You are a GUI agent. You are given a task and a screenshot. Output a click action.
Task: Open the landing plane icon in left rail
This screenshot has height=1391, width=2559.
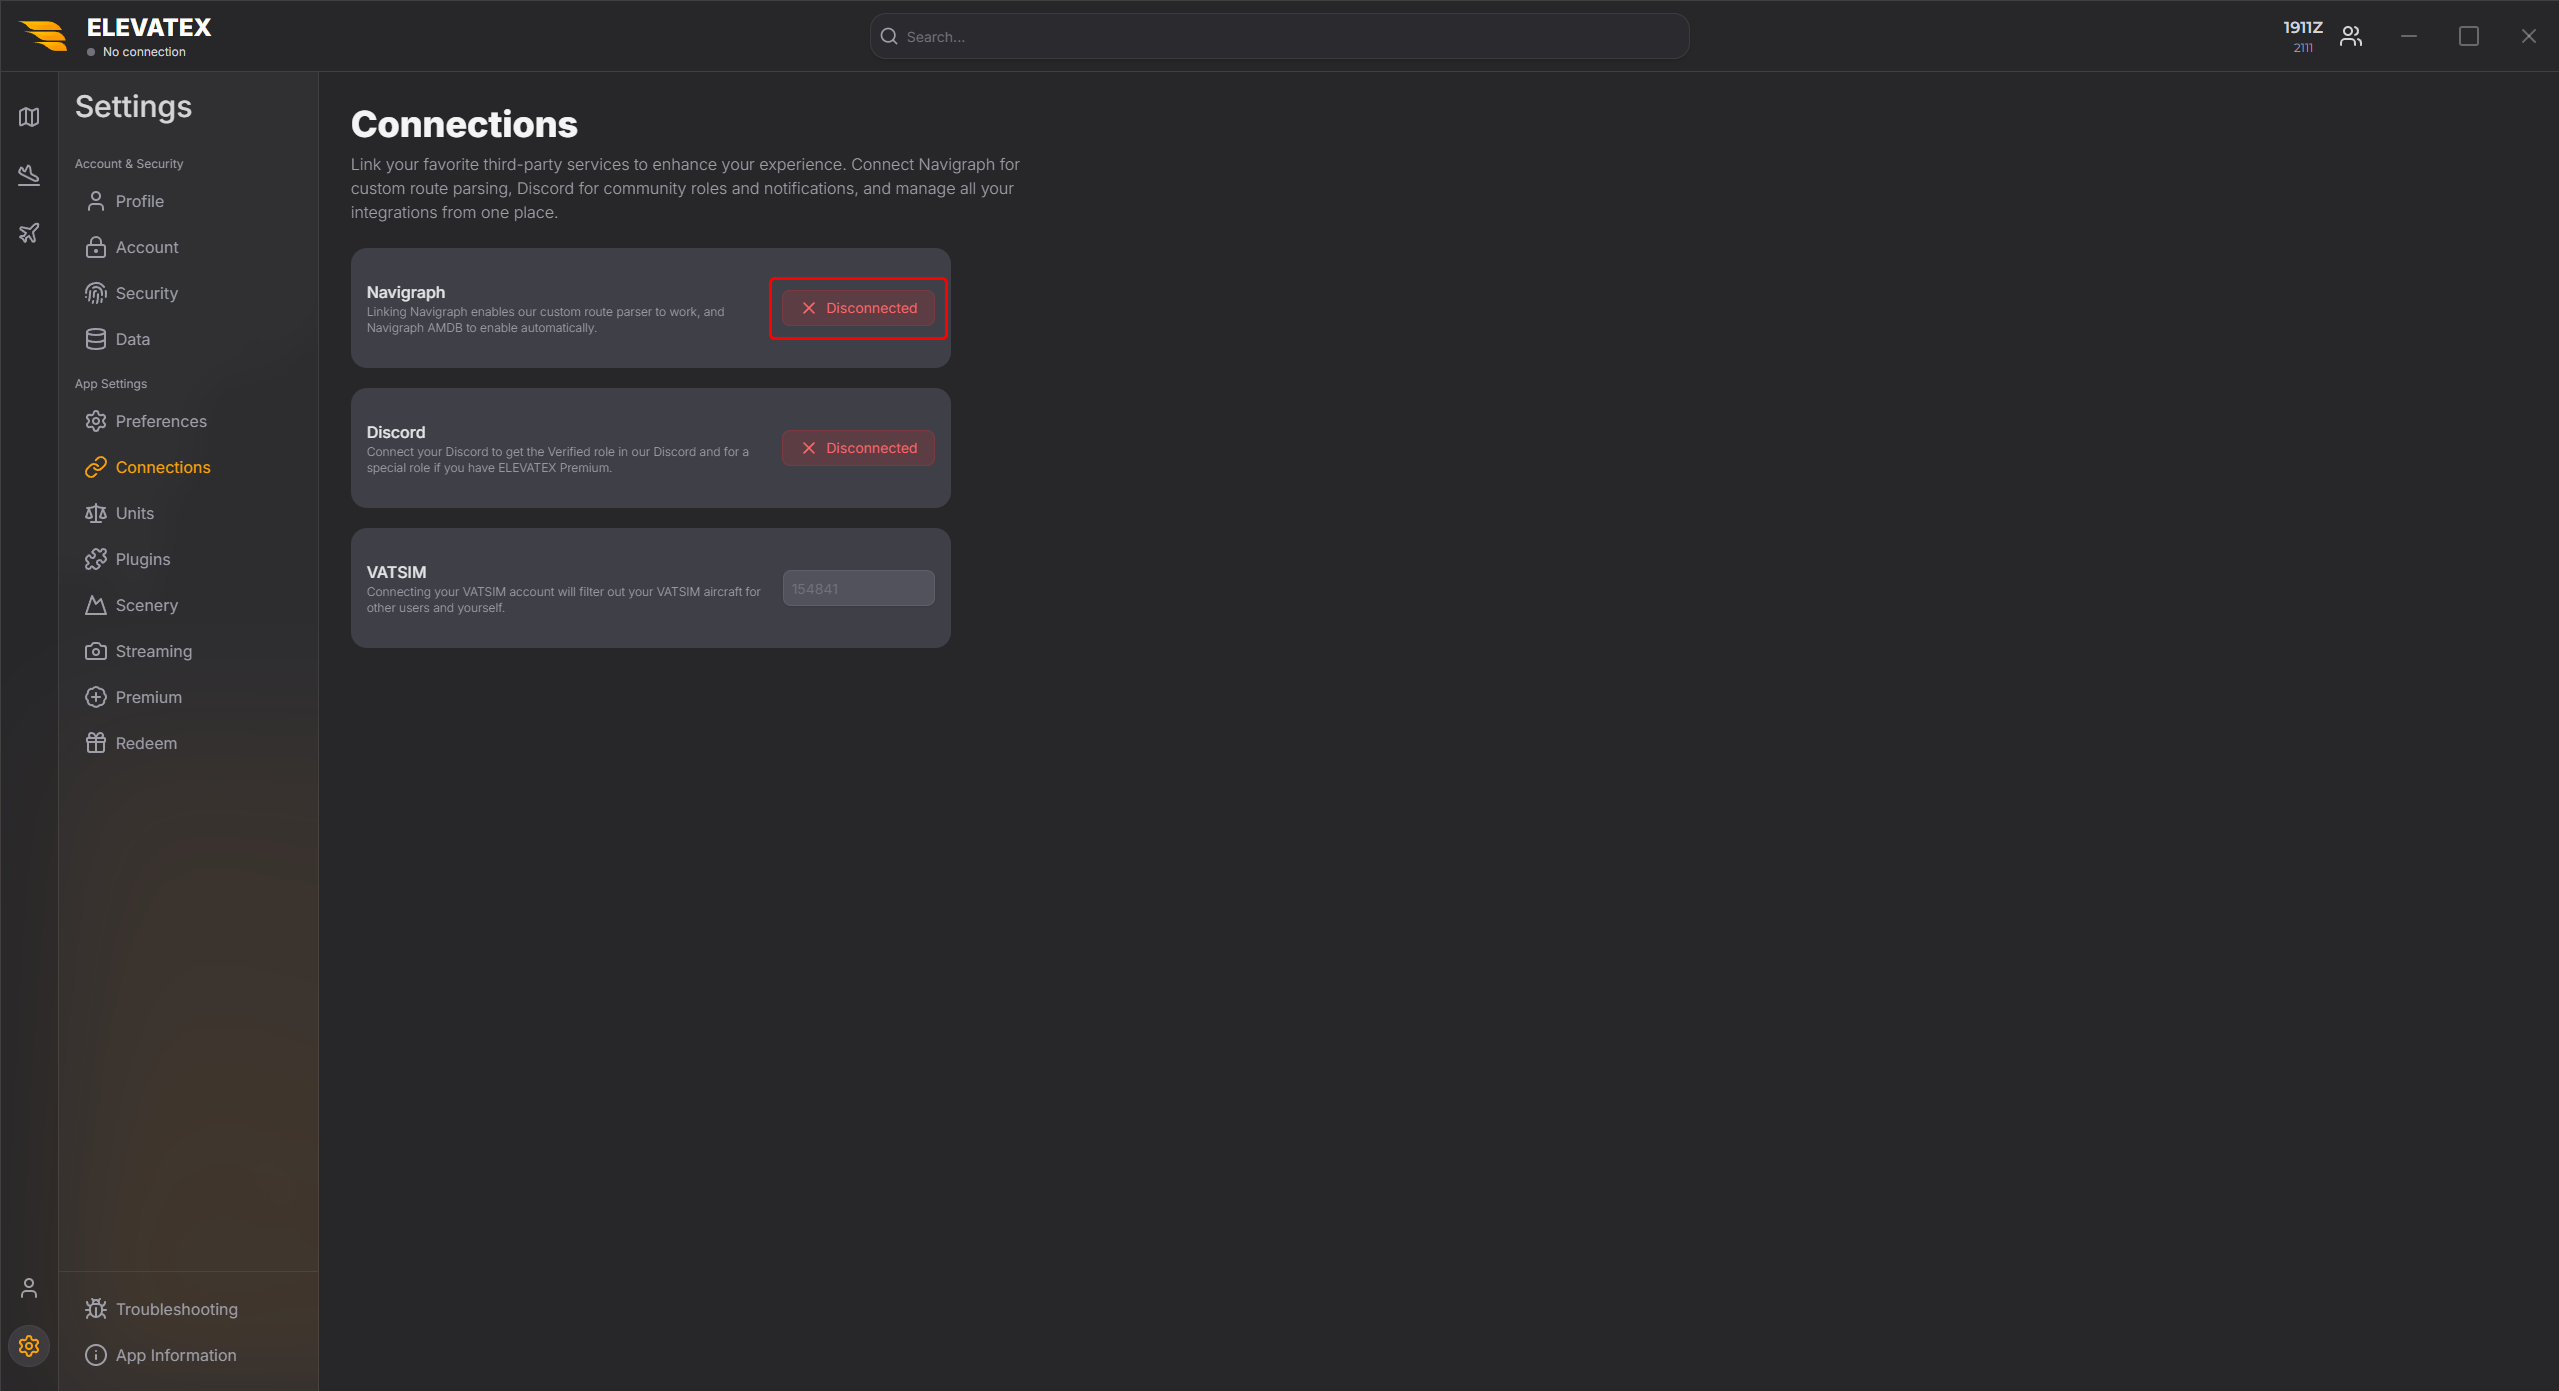29,175
